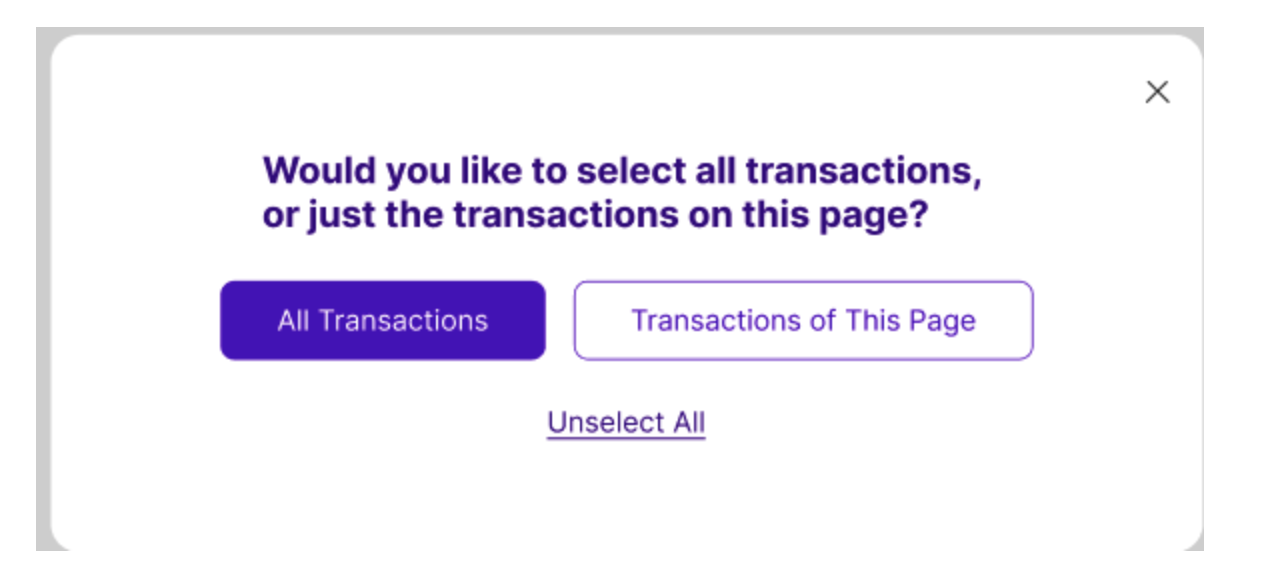The height and width of the screenshot is (582, 1280).
Task: Click the dialog heading question text
Action: pyautogui.click(x=621, y=193)
